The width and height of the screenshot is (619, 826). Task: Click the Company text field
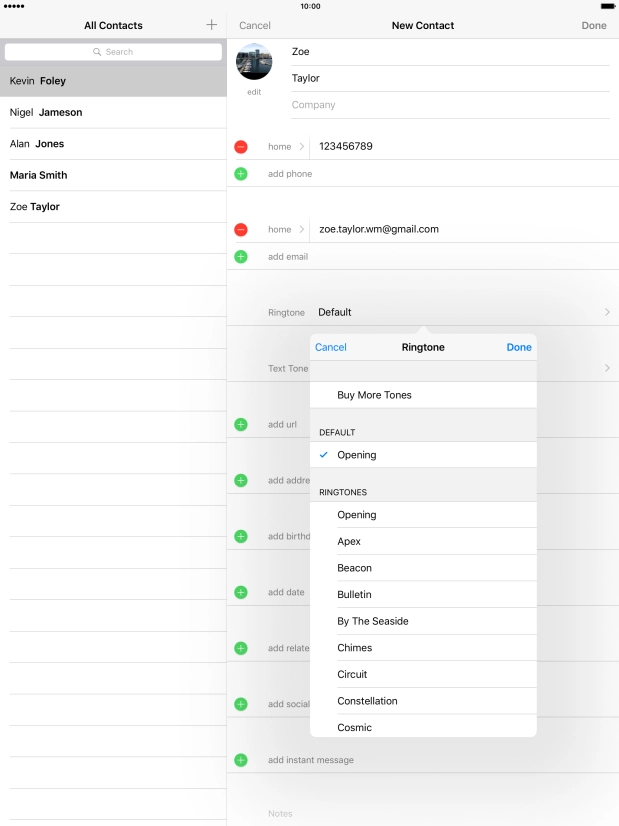click(x=450, y=105)
